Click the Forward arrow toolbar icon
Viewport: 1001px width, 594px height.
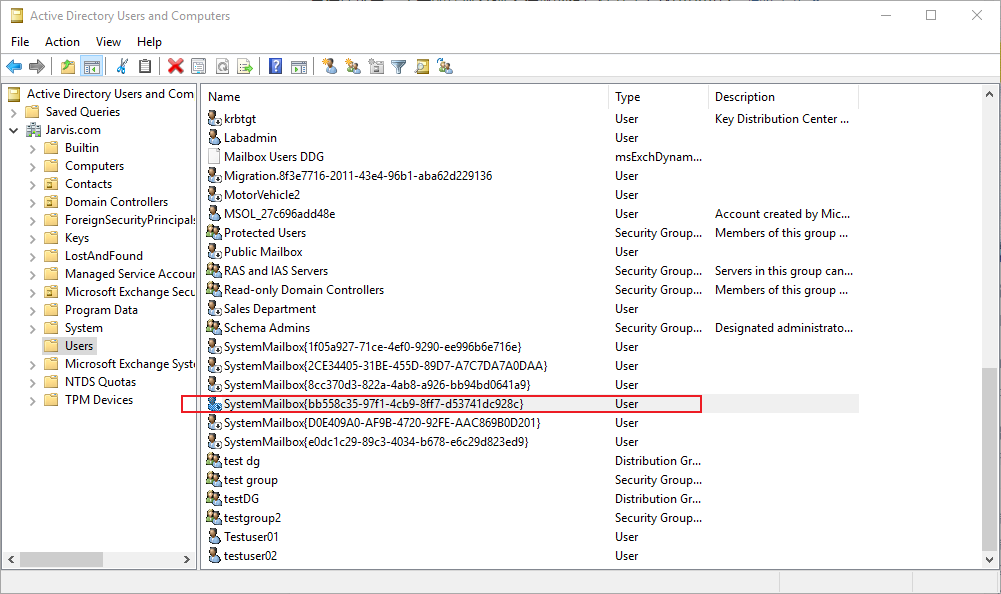(37, 66)
